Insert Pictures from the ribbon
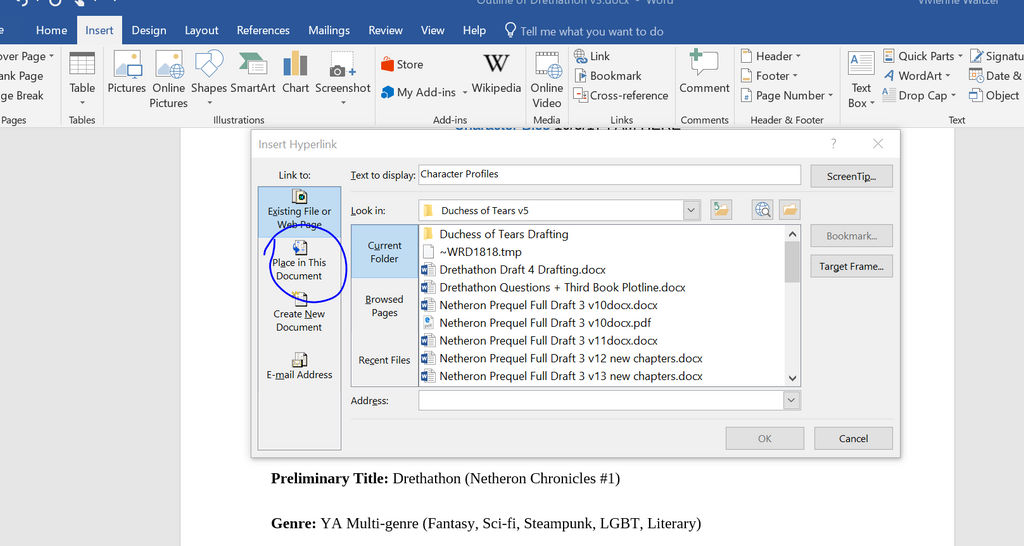This screenshot has width=1024, height=546. pos(127,72)
